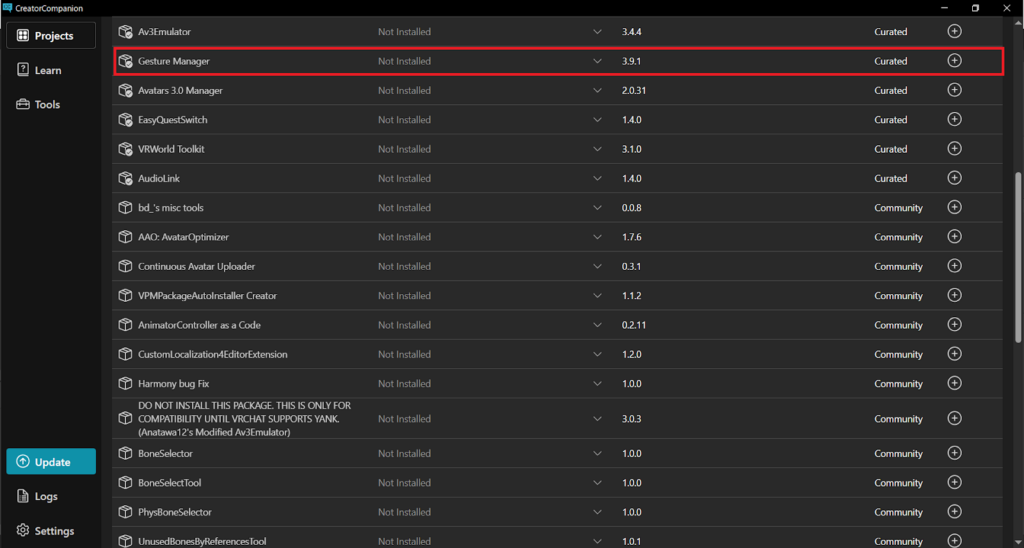Add the AudioLink package
The image size is (1024, 548).
[x=954, y=178]
